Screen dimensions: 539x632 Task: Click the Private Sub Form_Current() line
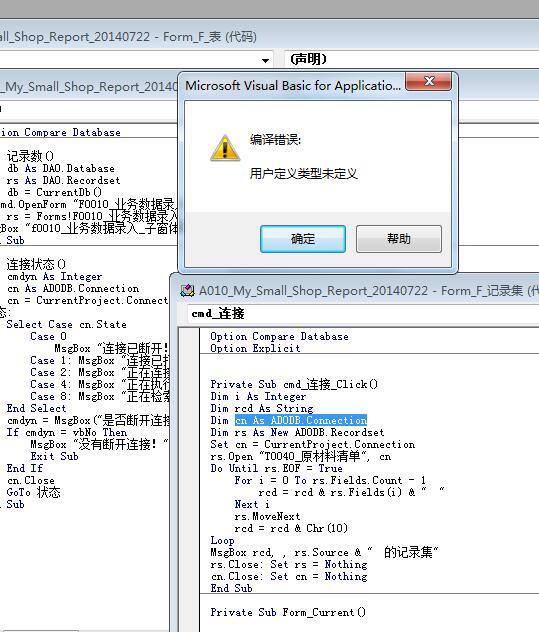click(x=288, y=612)
